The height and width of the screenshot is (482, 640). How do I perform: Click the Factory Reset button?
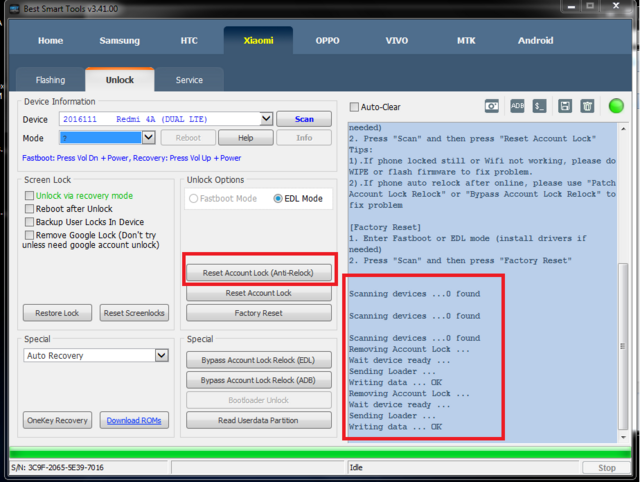click(259, 313)
